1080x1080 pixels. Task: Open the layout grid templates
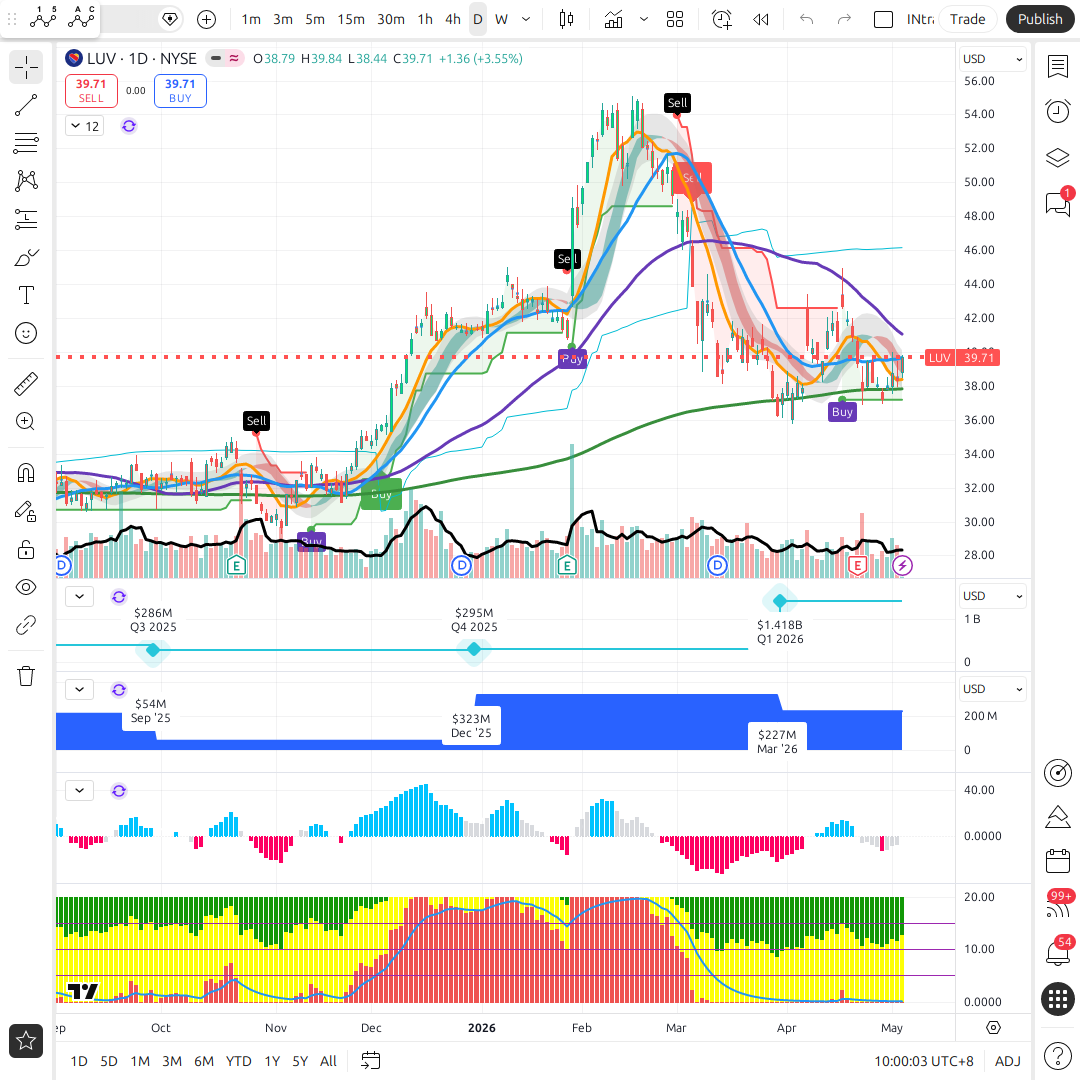(675, 19)
